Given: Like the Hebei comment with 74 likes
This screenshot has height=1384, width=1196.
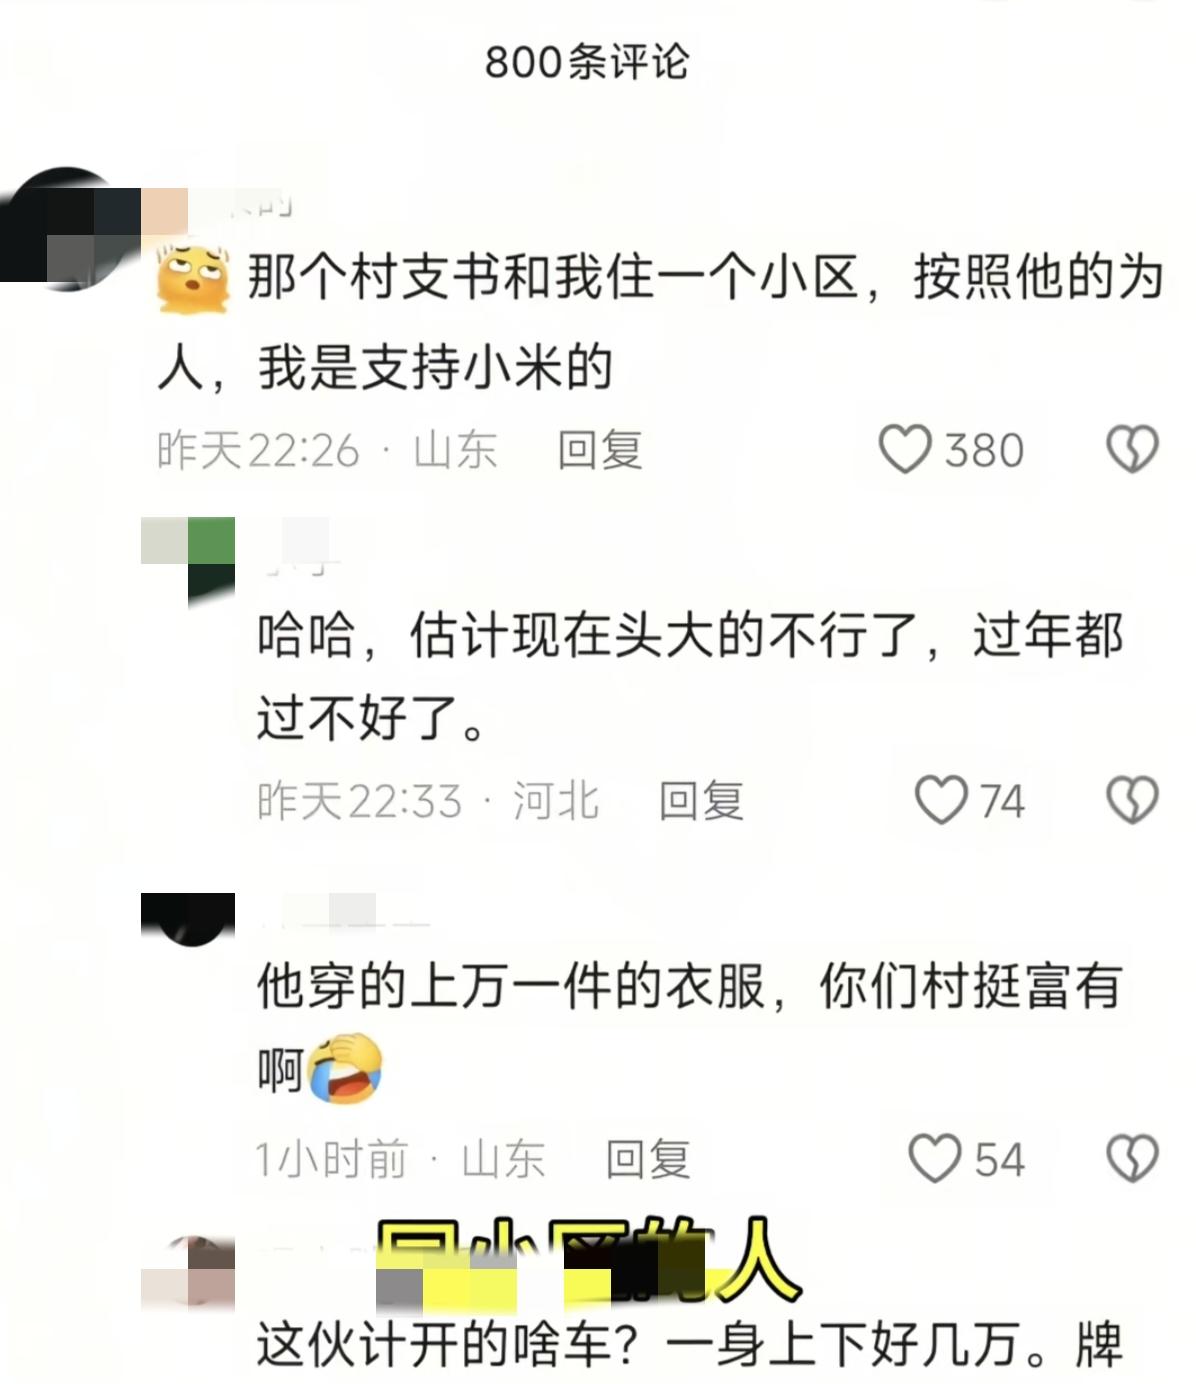Looking at the screenshot, I should 941,800.
